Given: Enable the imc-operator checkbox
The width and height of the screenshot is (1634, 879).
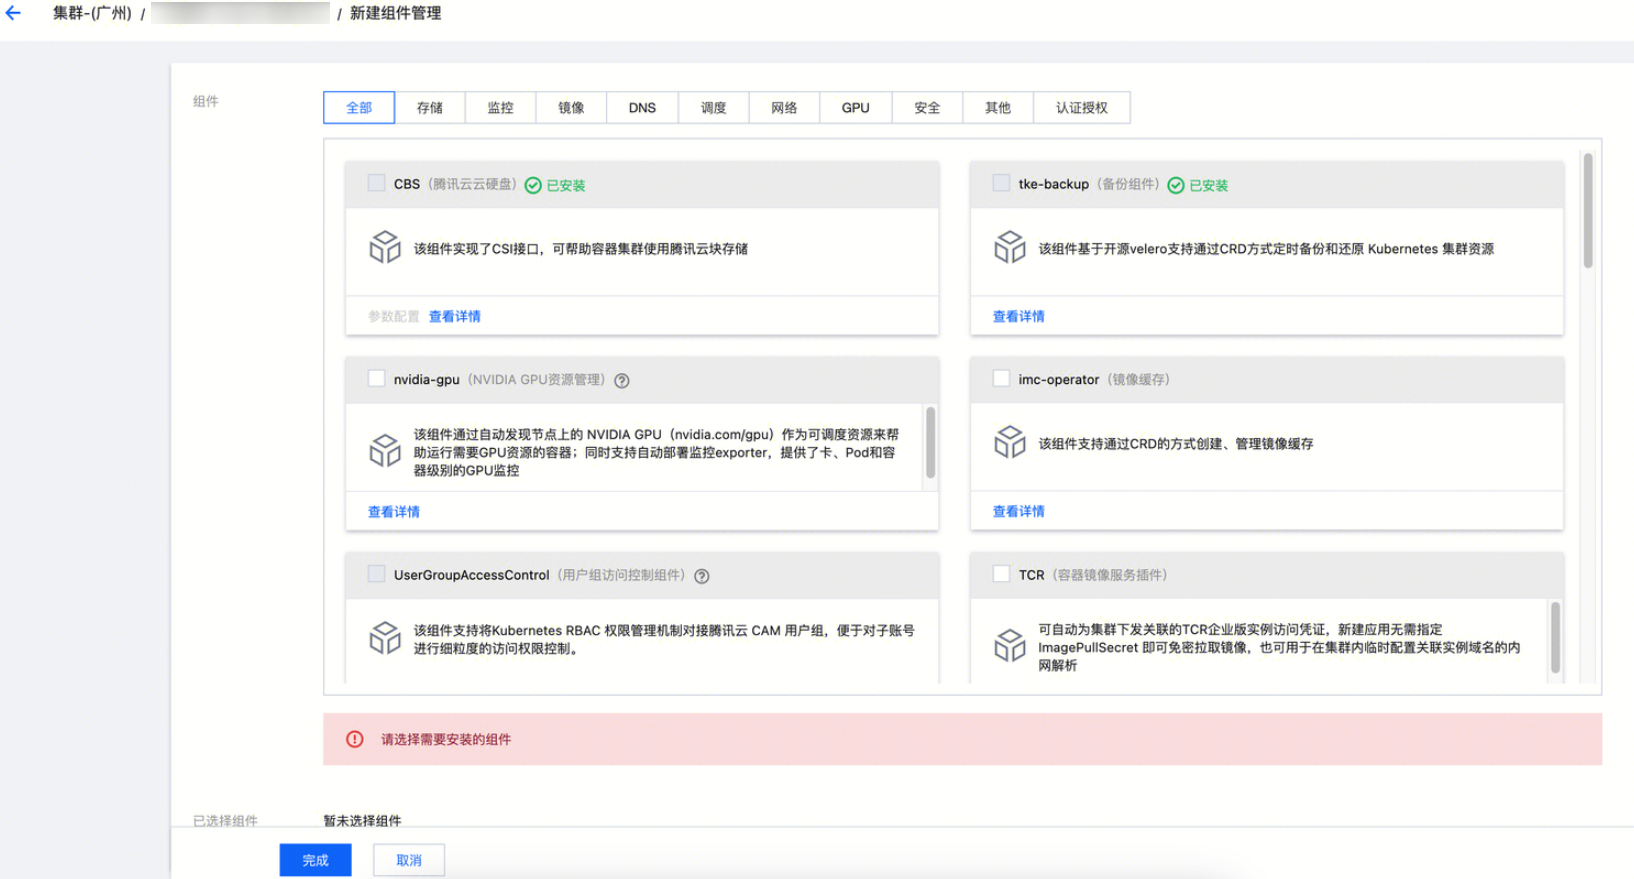Looking at the screenshot, I should [1001, 379].
